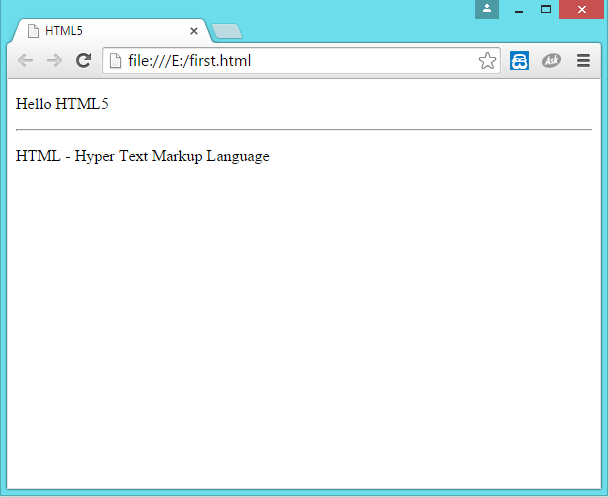The width and height of the screenshot is (609, 498).
Task: Maximize the browser window
Action: pos(546,9)
